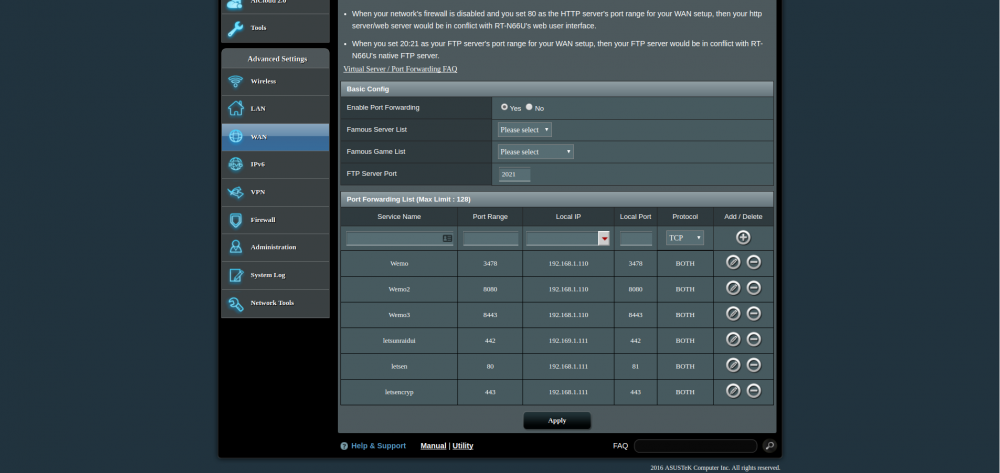Click the WAN globe icon
The width and height of the screenshot is (1000, 473).
(236, 137)
